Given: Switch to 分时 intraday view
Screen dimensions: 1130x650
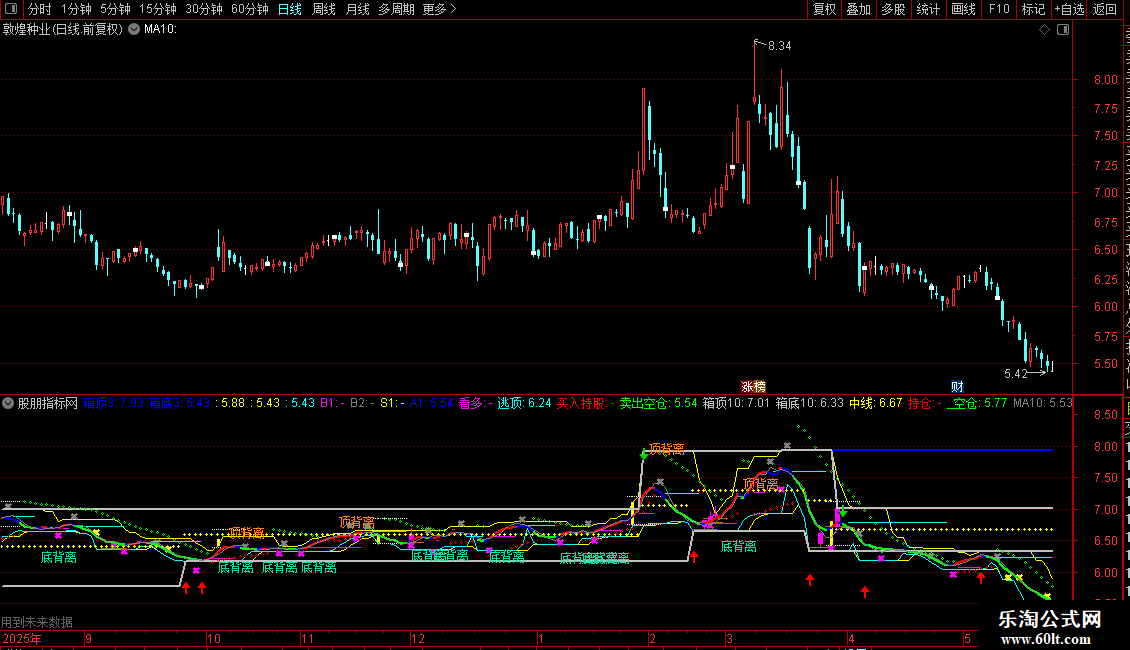Looking at the screenshot, I should (x=40, y=9).
